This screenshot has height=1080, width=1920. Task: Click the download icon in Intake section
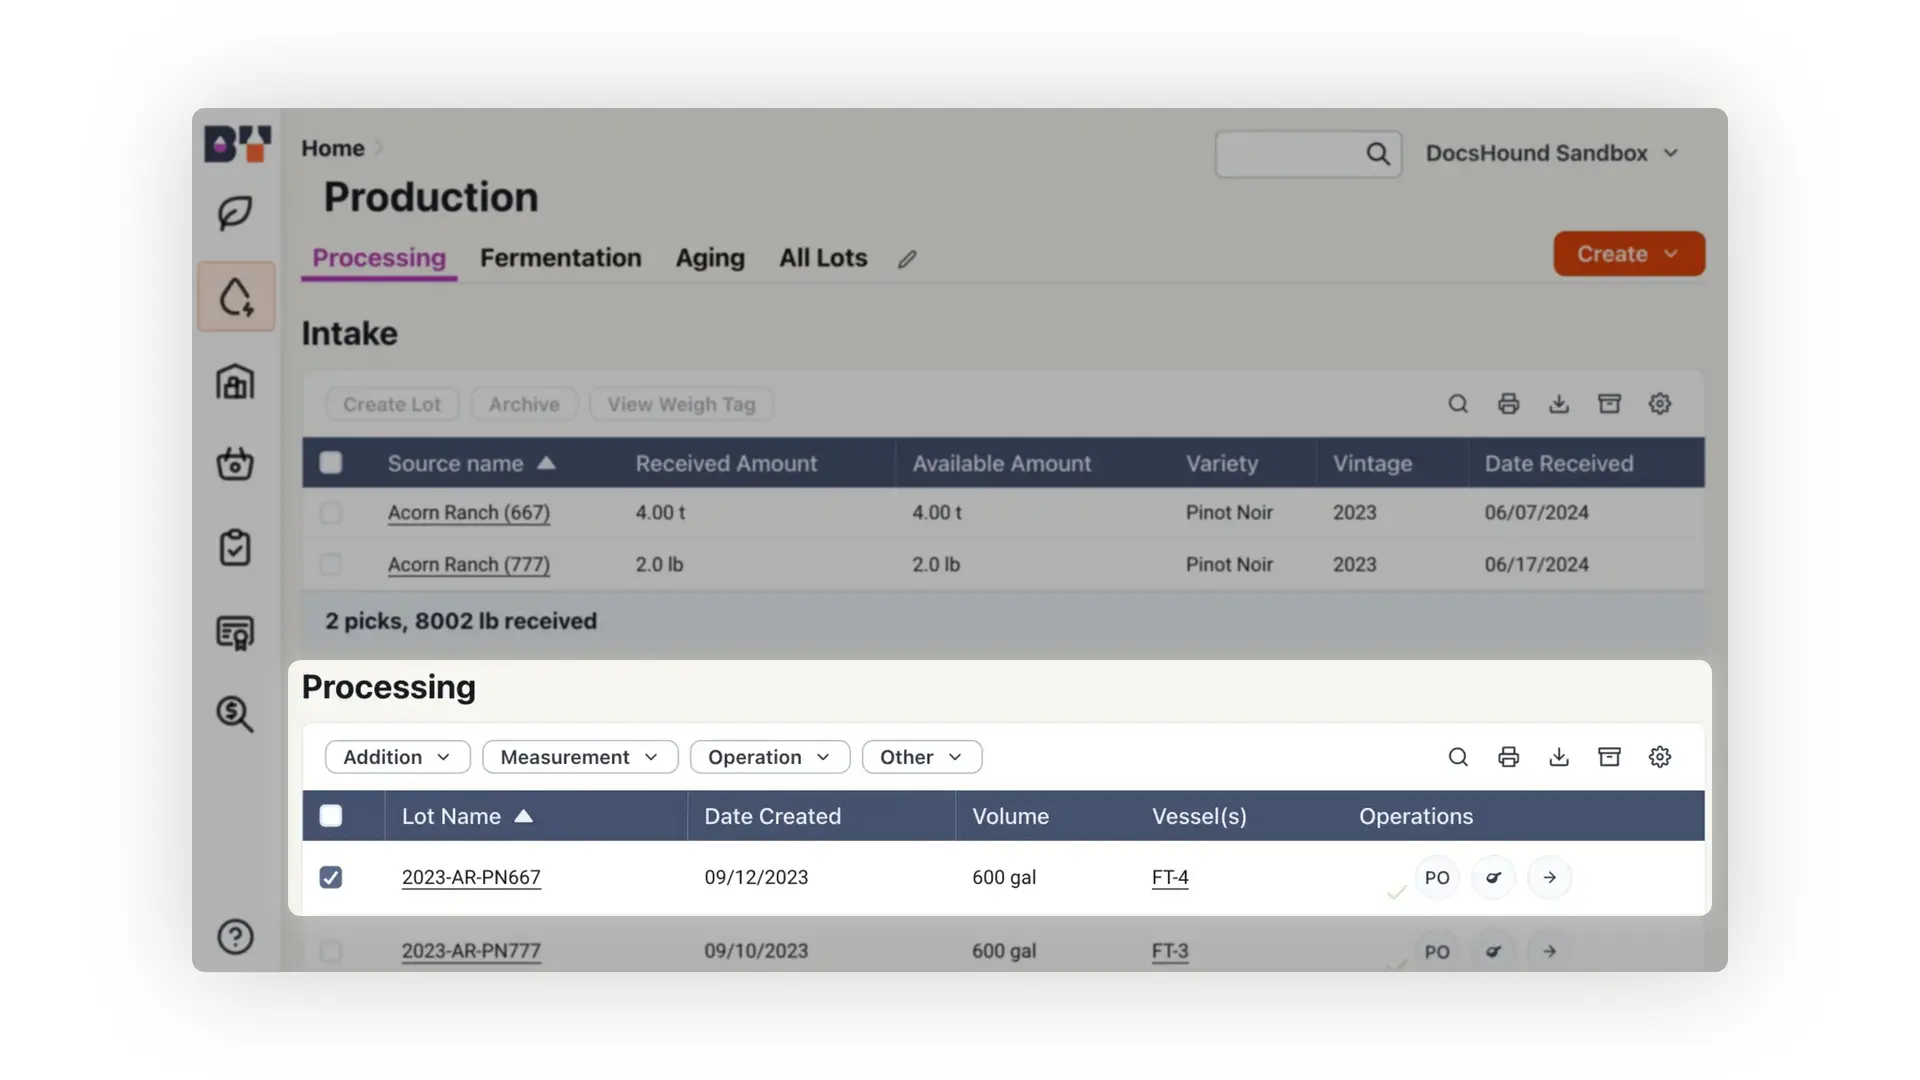click(x=1559, y=402)
